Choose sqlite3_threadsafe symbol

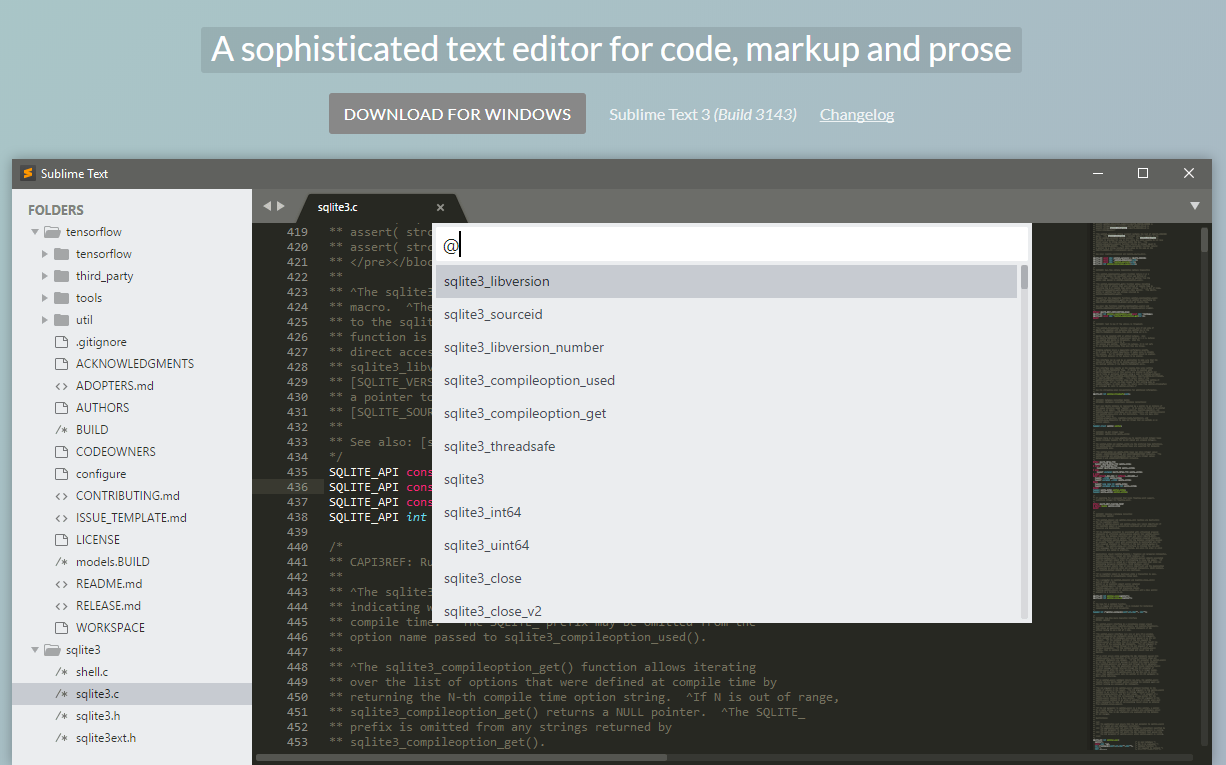click(x=726, y=446)
